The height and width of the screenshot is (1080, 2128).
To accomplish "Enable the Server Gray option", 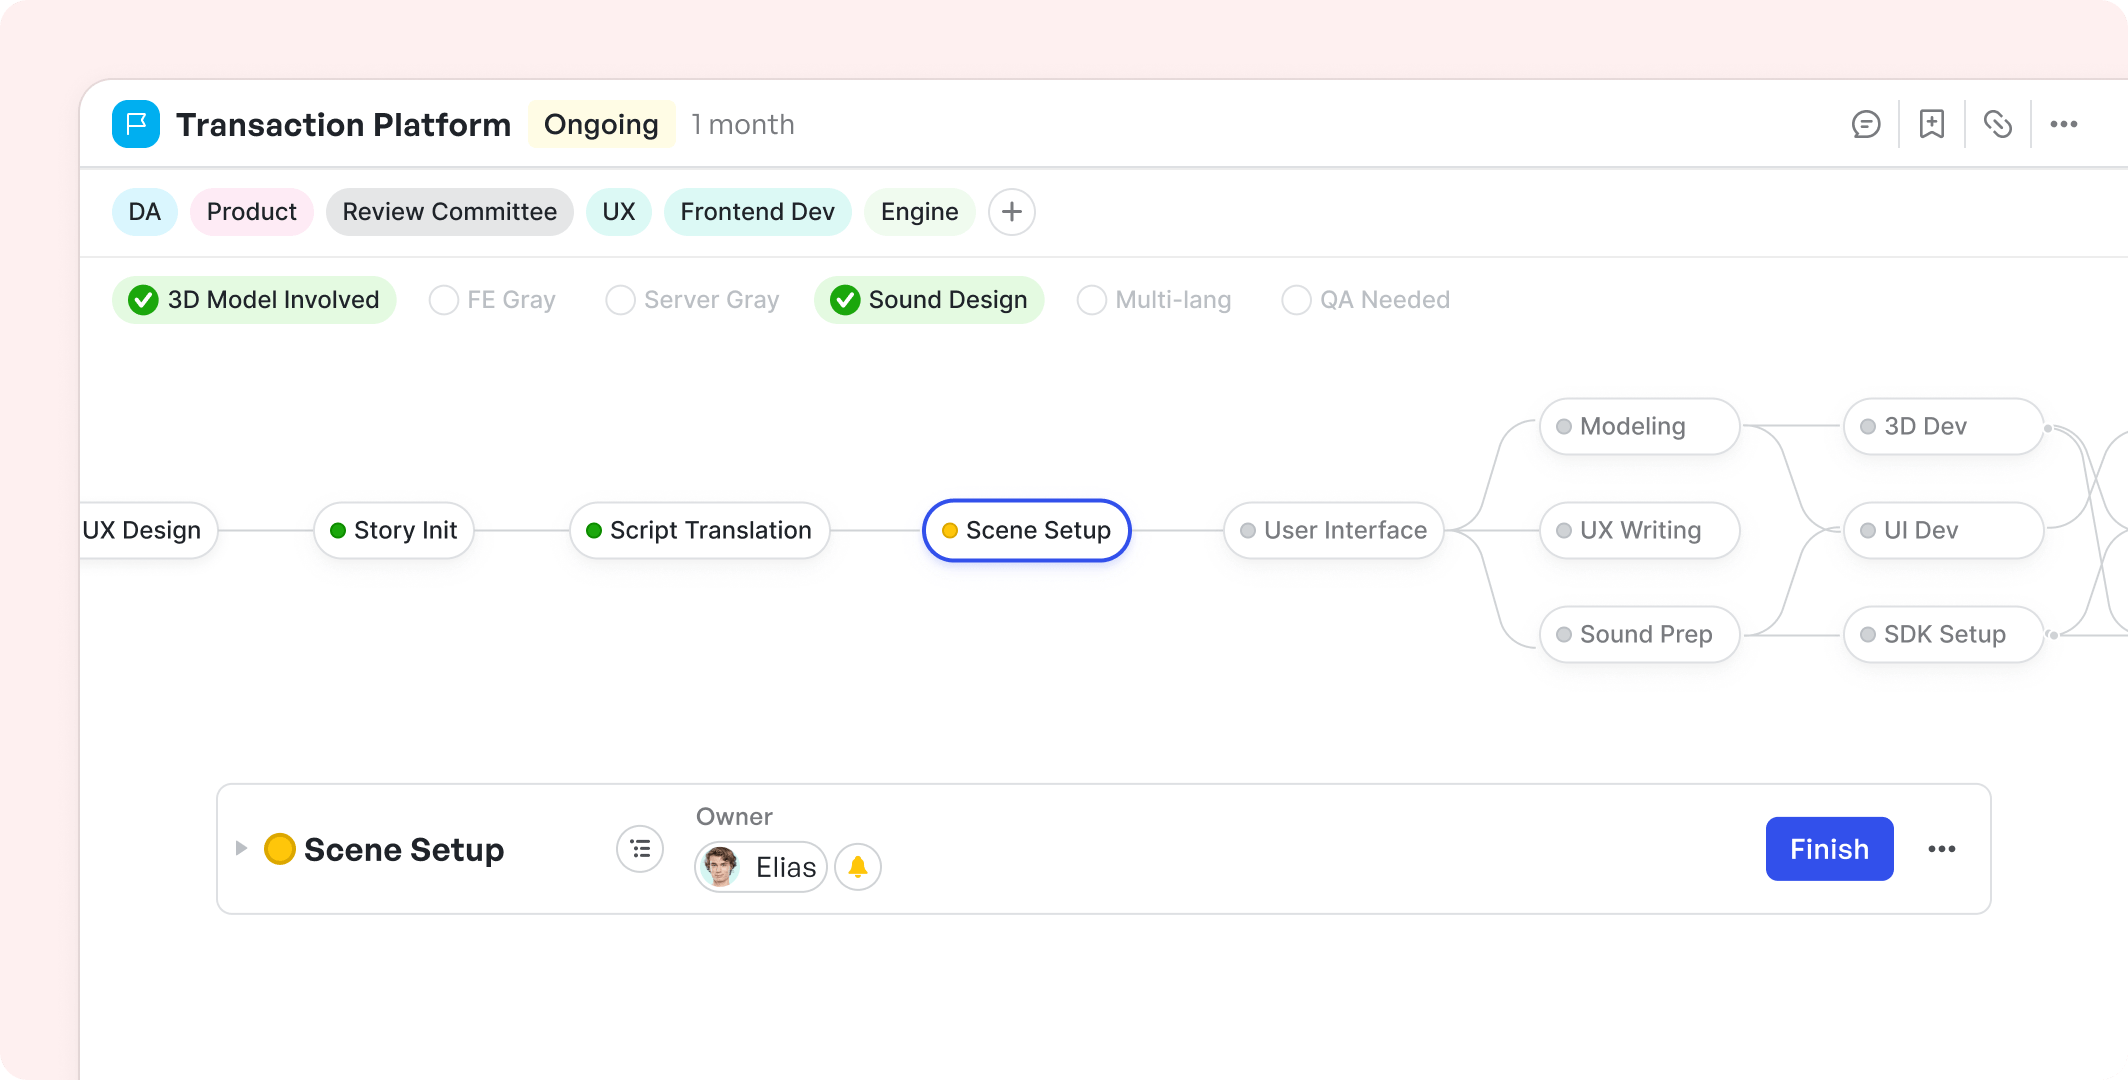I will point(692,300).
